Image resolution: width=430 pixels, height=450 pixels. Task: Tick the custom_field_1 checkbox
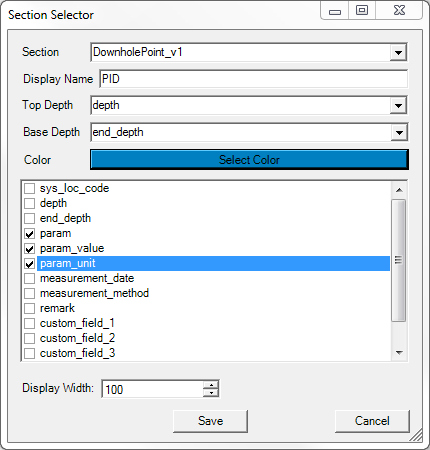tap(30, 323)
